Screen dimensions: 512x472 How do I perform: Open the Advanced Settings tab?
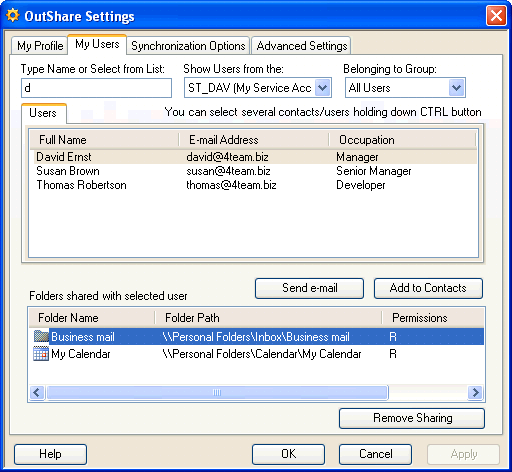tap(301, 46)
